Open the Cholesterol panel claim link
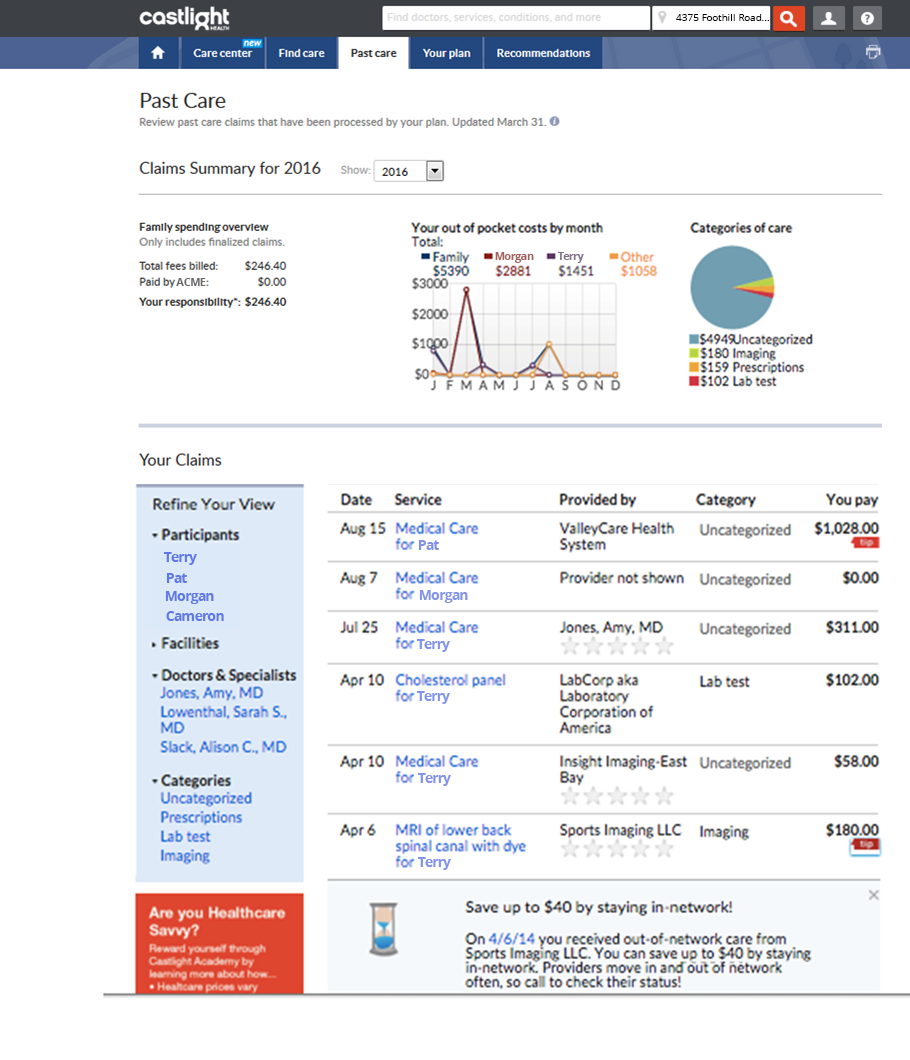The height and width of the screenshot is (1060, 910). [450, 680]
